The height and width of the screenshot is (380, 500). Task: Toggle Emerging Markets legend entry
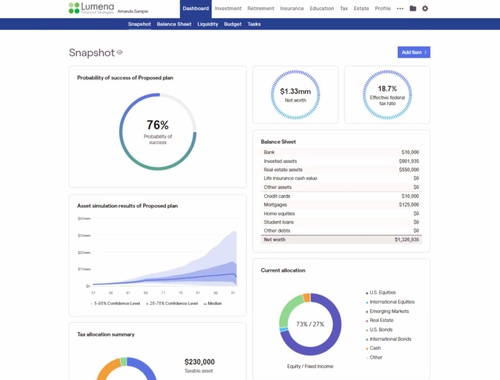pyautogui.click(x=387, y=311)
